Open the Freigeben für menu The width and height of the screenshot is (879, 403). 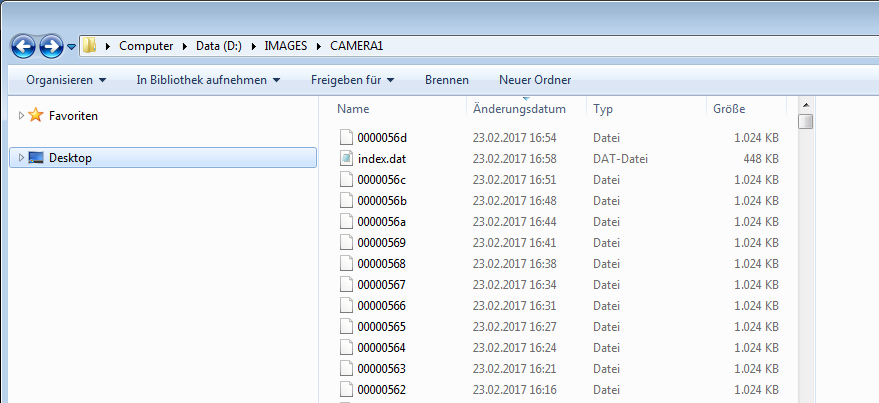pyautogui.click(x=353, y=80)
